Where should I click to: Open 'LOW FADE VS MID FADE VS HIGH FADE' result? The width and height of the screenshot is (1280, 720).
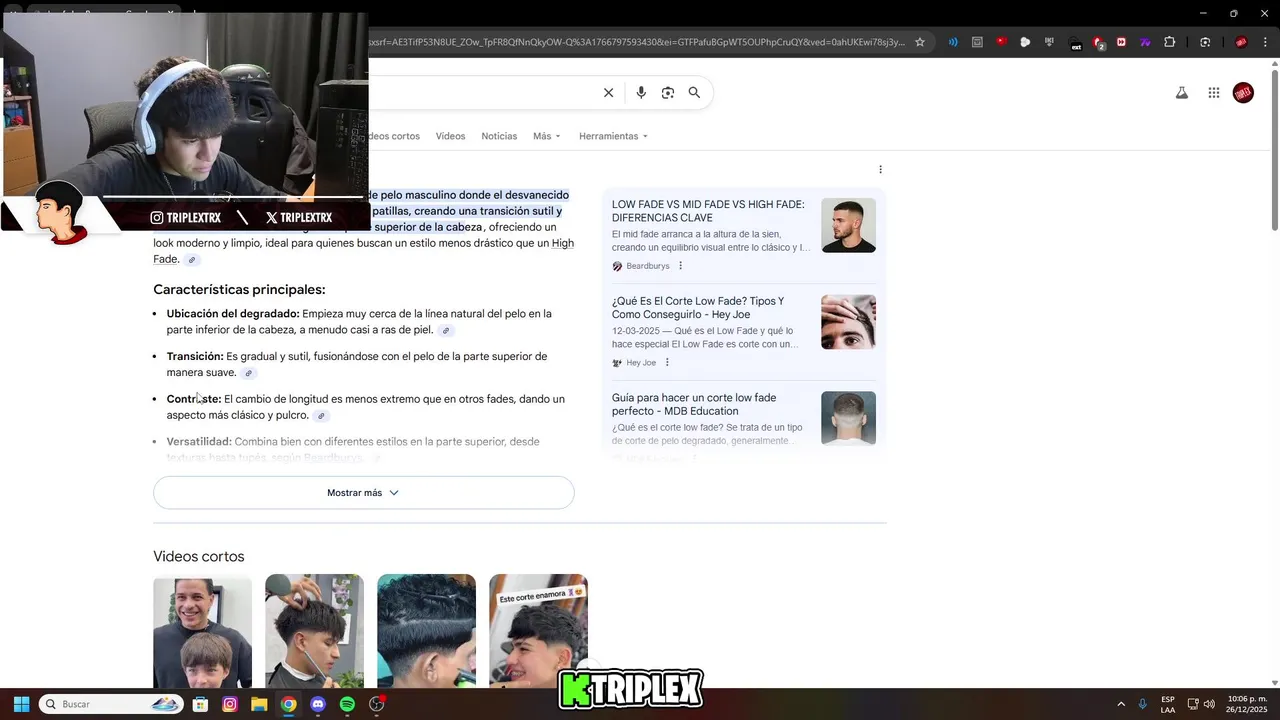point(708,211)
